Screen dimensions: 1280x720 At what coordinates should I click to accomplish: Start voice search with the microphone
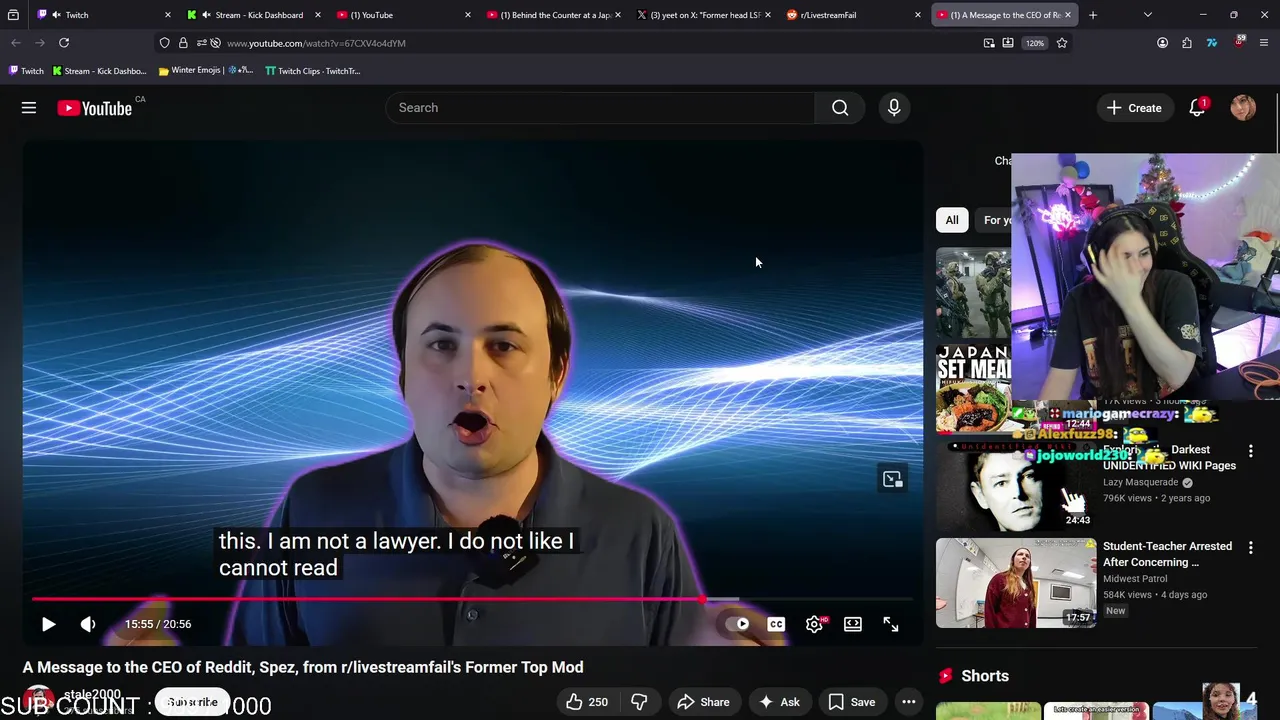tap(894, 108)
